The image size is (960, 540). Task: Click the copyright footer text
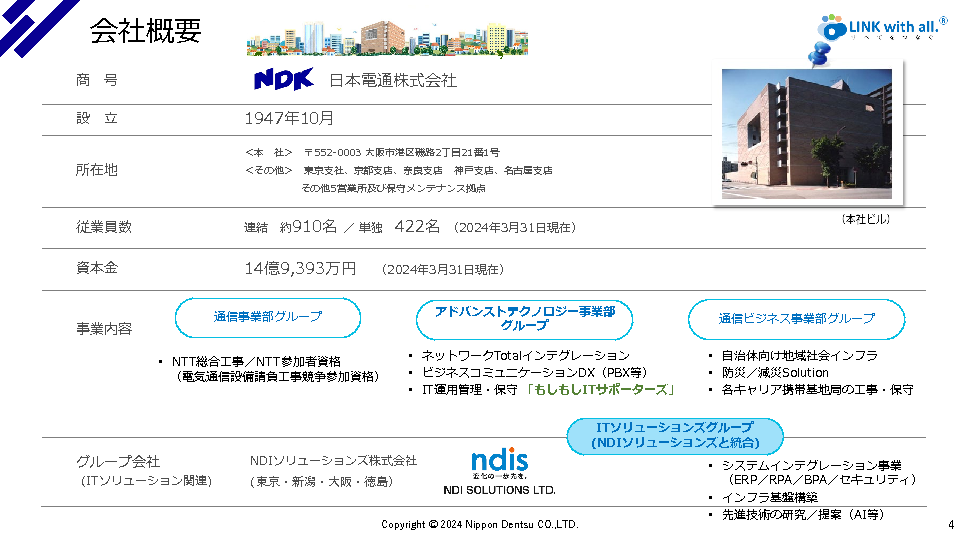click(x=479, y=524)
